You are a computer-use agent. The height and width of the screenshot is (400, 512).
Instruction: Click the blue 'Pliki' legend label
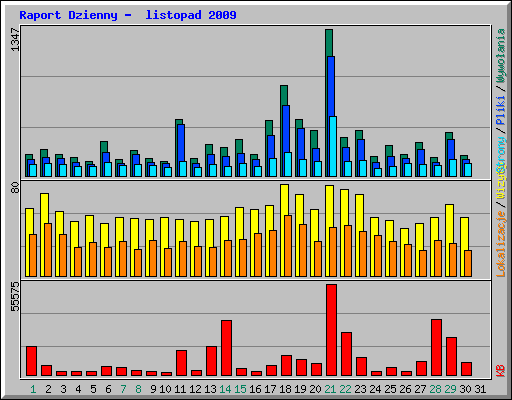coord(501,111)
